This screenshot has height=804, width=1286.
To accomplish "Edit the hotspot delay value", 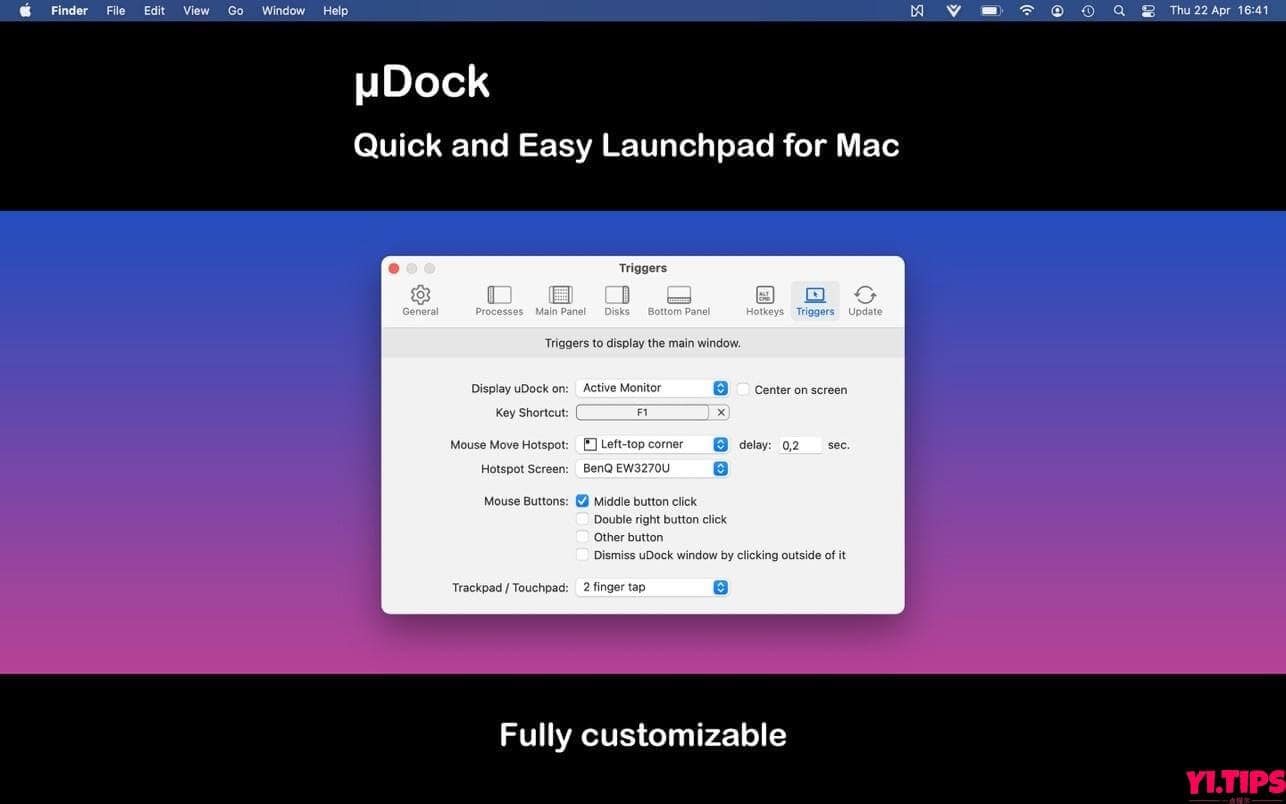I will (x=798, y=444).
